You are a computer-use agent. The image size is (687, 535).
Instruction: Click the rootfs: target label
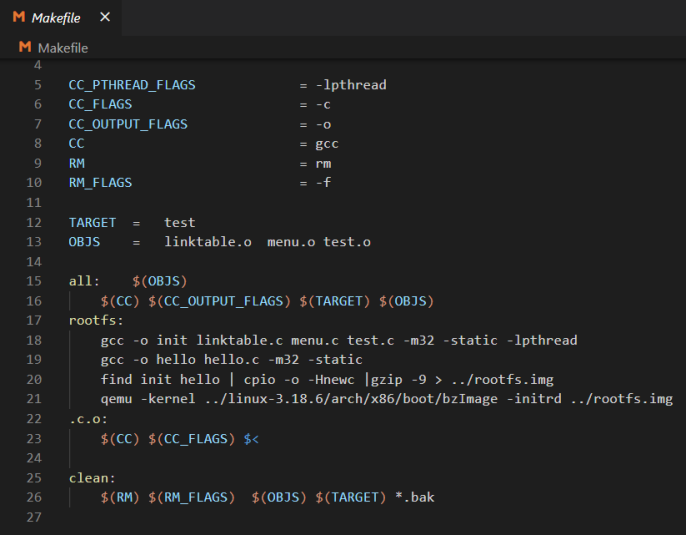[96, 320]
